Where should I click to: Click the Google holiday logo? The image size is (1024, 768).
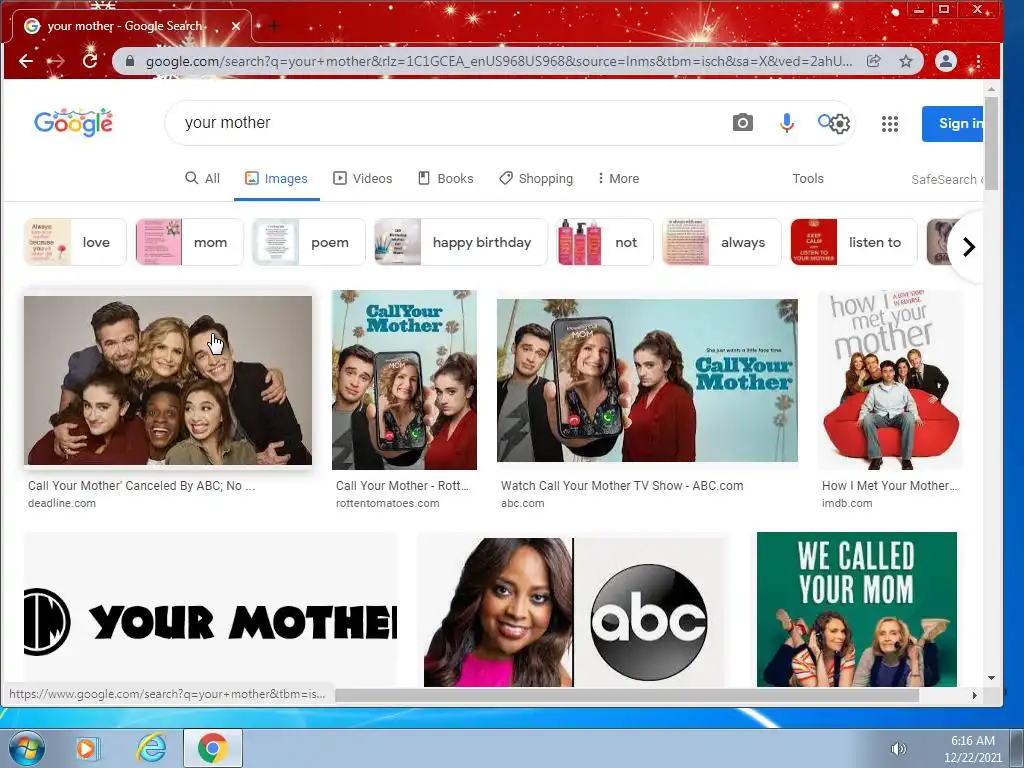[x=73, y=122]
